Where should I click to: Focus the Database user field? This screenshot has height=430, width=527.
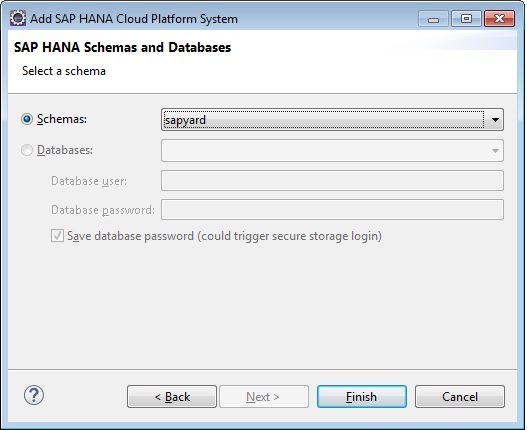(x=332, y=181)
